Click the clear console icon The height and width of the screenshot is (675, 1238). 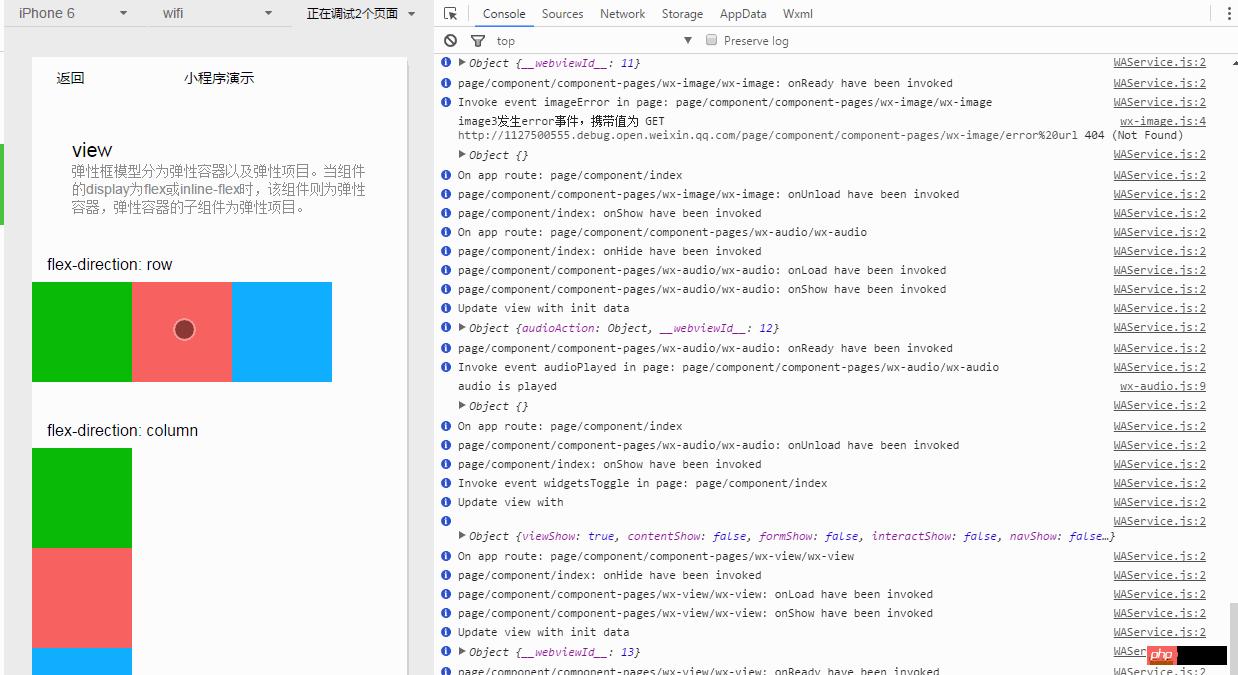pyautogui.click(x=450, y=40)
